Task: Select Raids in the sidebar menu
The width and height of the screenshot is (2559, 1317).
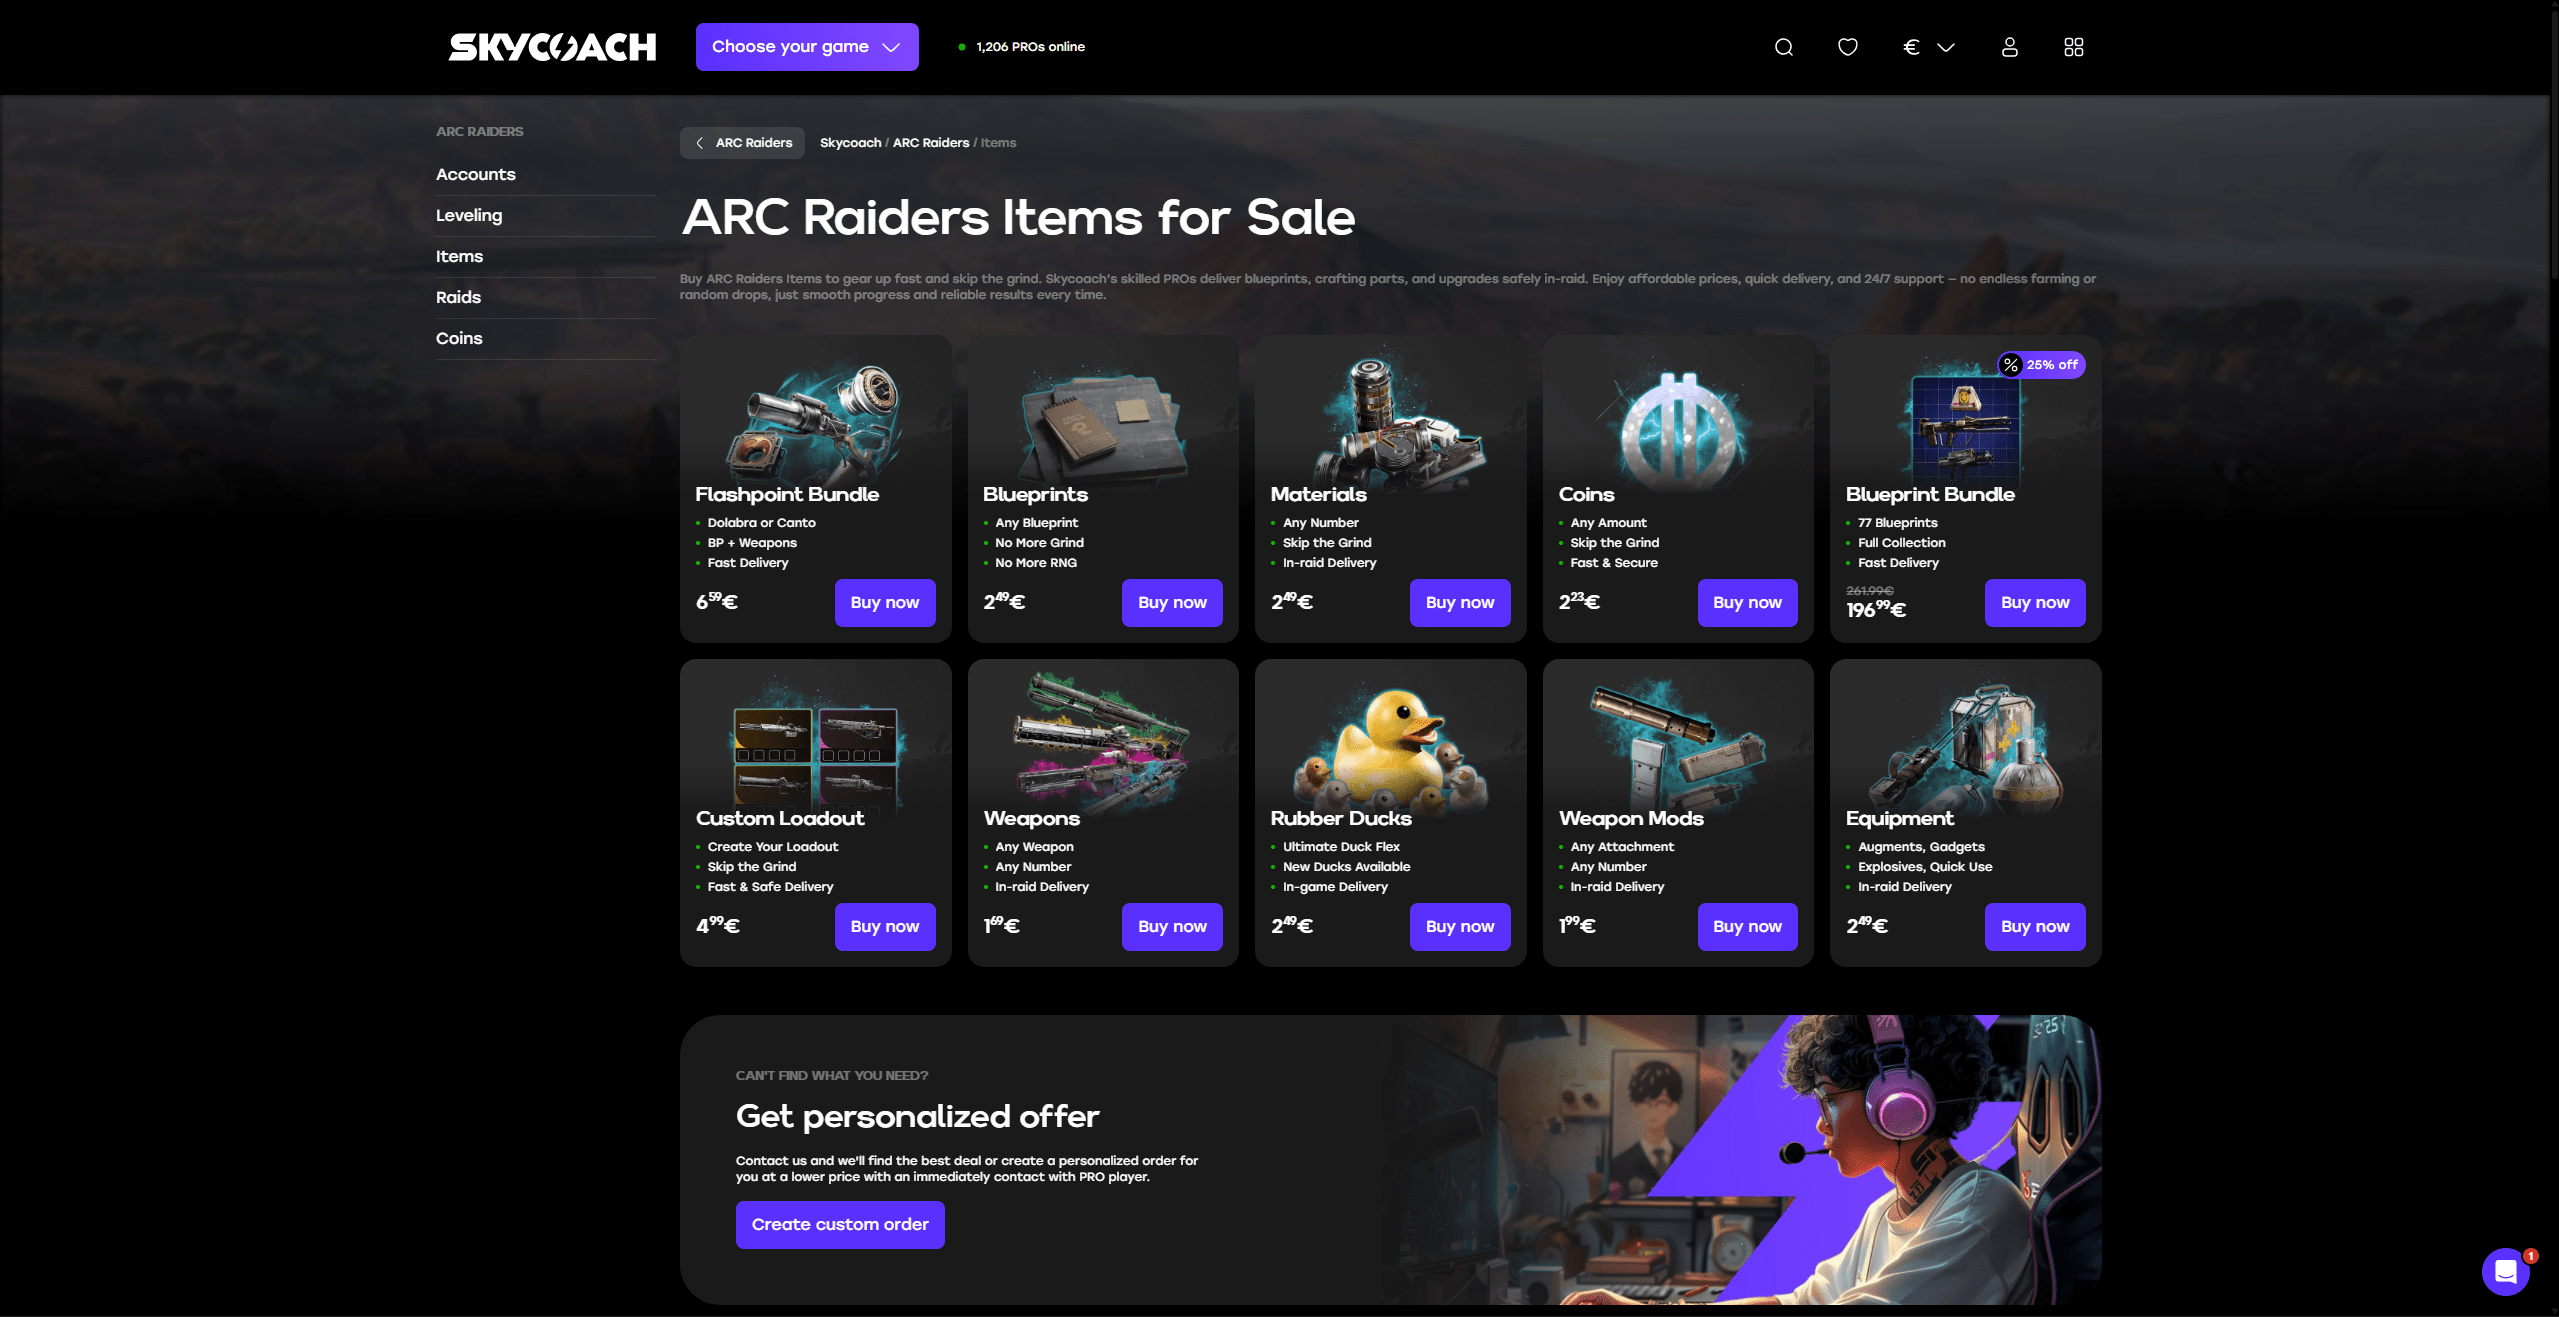Action: [x=458, y=297]
